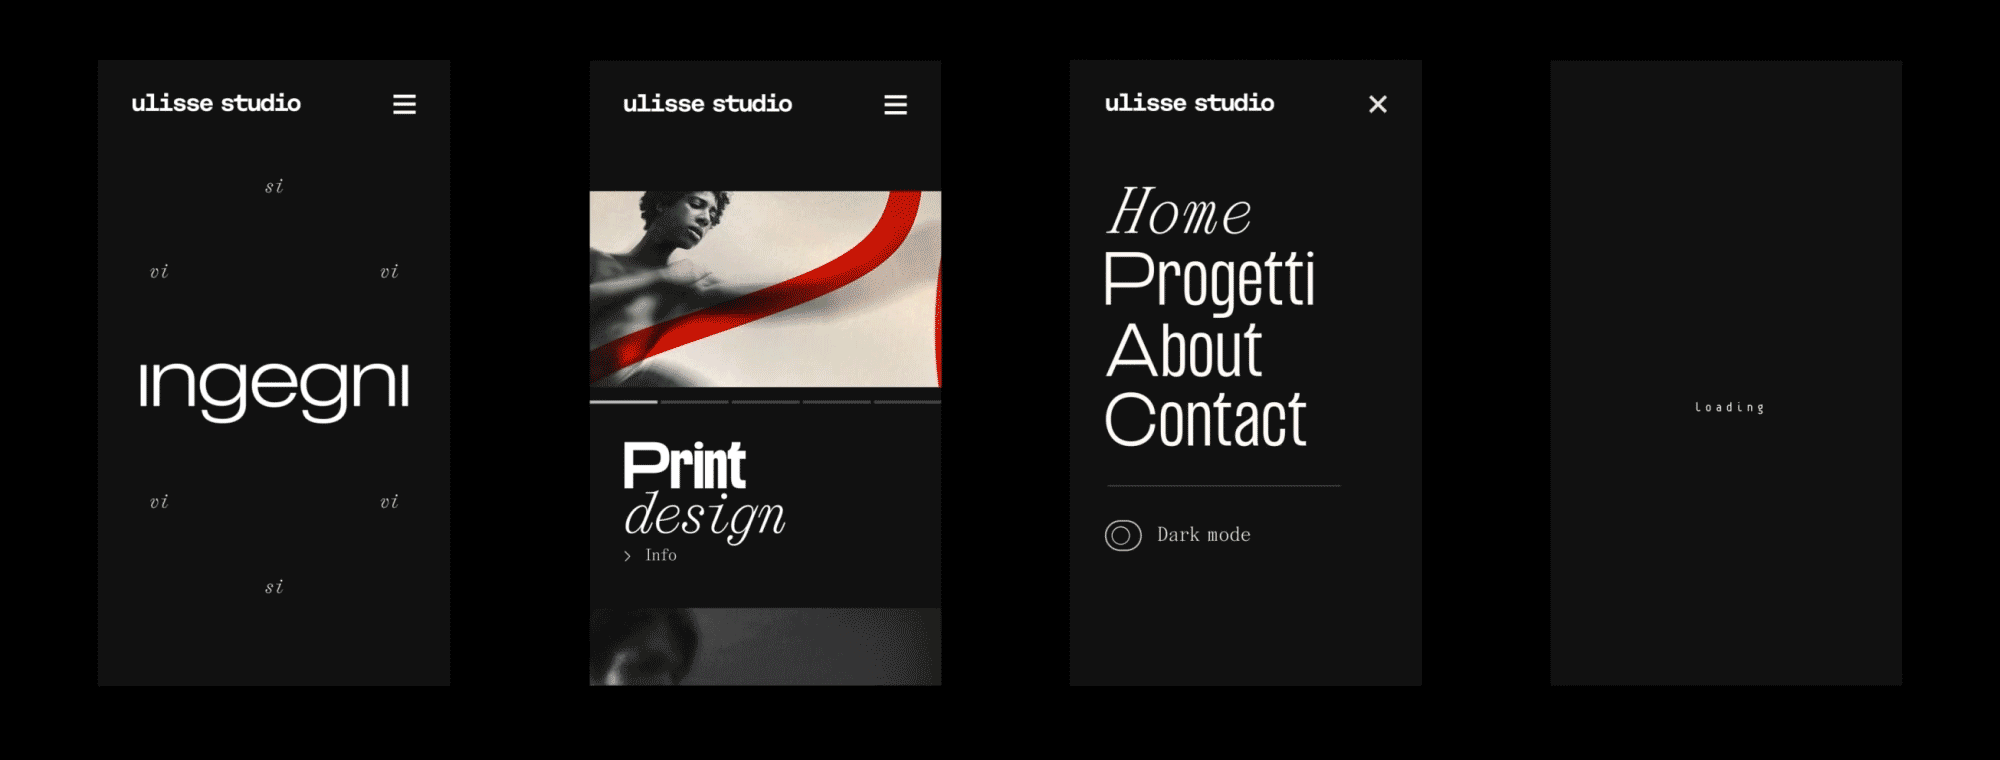Click the highlighted first slide progress segment
This screenshot has height=760, width=2000.
(x=623, y=402)
